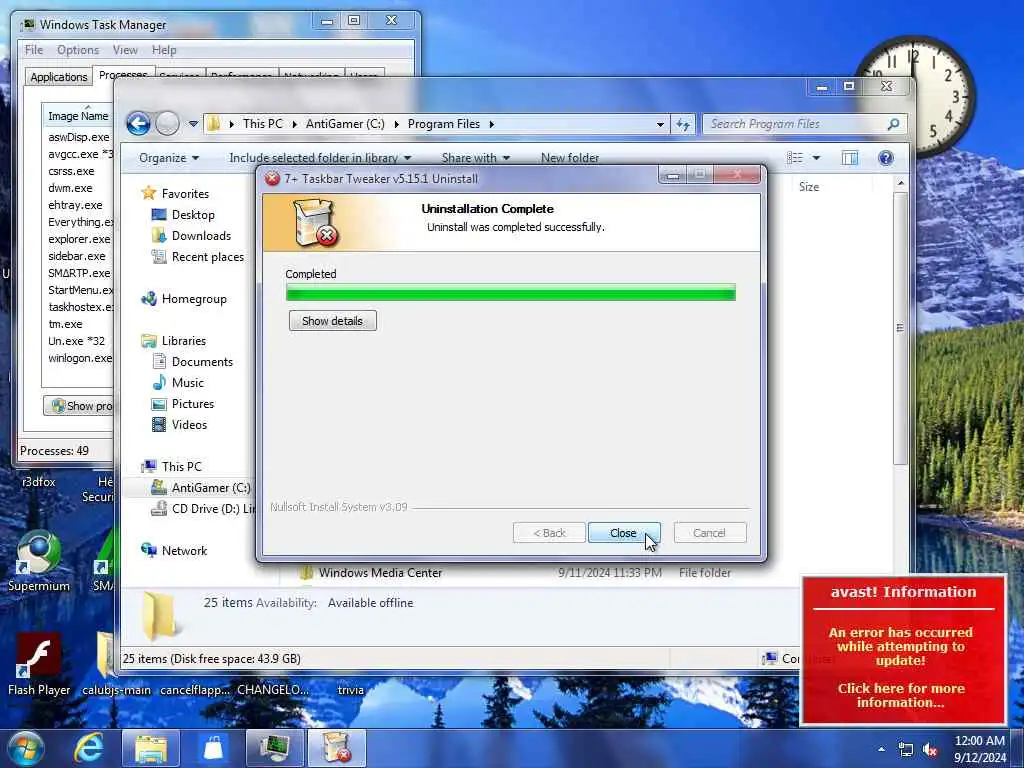This screenshot has height=768, width=1024.
Task: Open the View menu in Task Manager
Action: click(x=125, y=50)
